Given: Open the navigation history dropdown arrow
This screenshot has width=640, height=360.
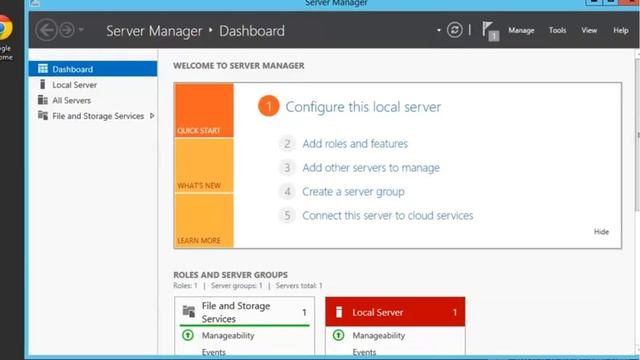Looking at the screenshot, I should coord(81,30).
